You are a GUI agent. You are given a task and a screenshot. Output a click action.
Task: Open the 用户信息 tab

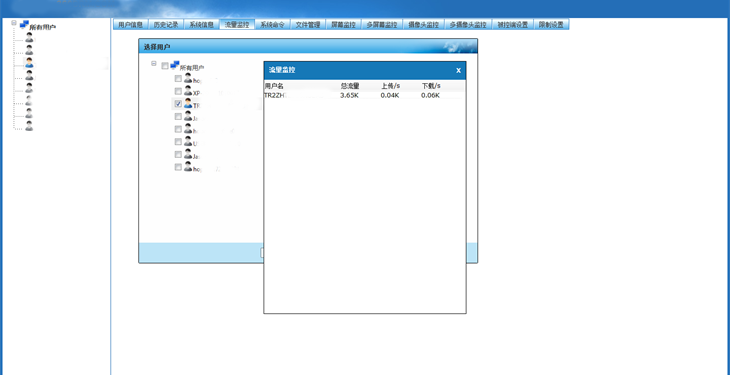pyautogui.click(x=130, y=25)
